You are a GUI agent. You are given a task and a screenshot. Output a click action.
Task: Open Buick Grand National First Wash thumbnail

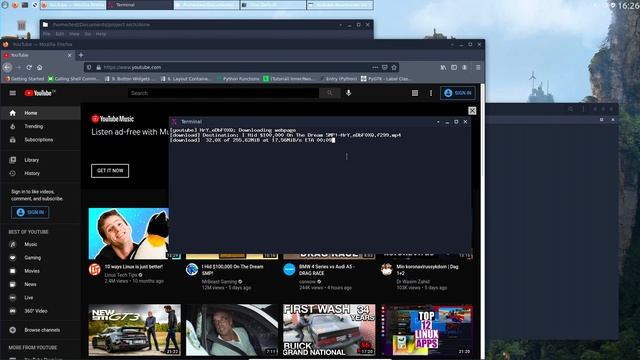tap(329, 330)
